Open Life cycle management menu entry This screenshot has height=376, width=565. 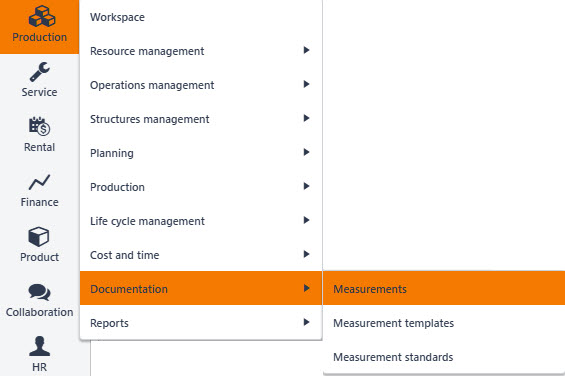(x=201, y=220)
